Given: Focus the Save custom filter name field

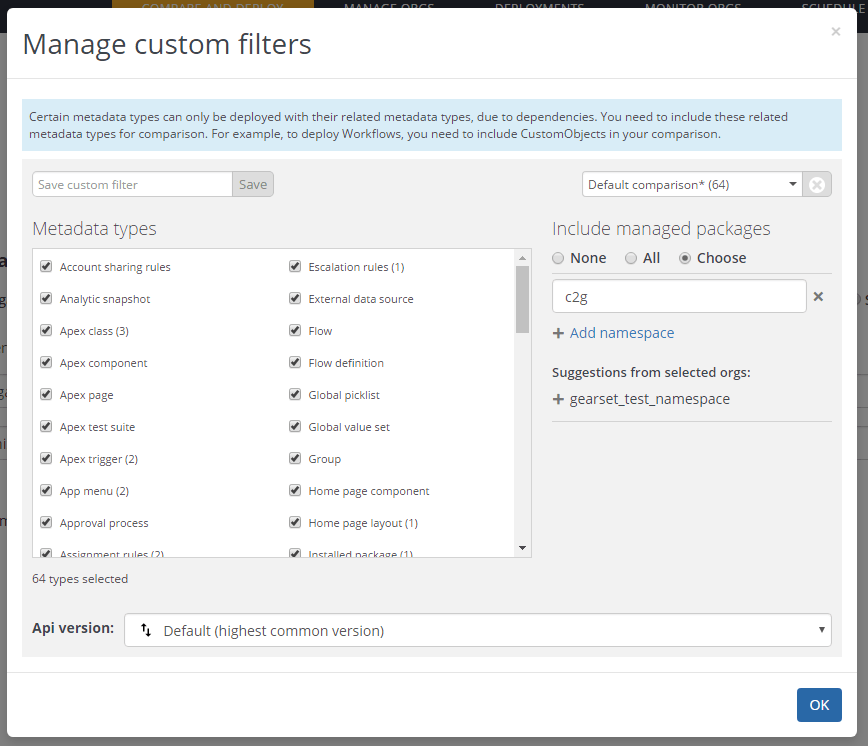Looking at the screenshot, I should coord(132,185).
